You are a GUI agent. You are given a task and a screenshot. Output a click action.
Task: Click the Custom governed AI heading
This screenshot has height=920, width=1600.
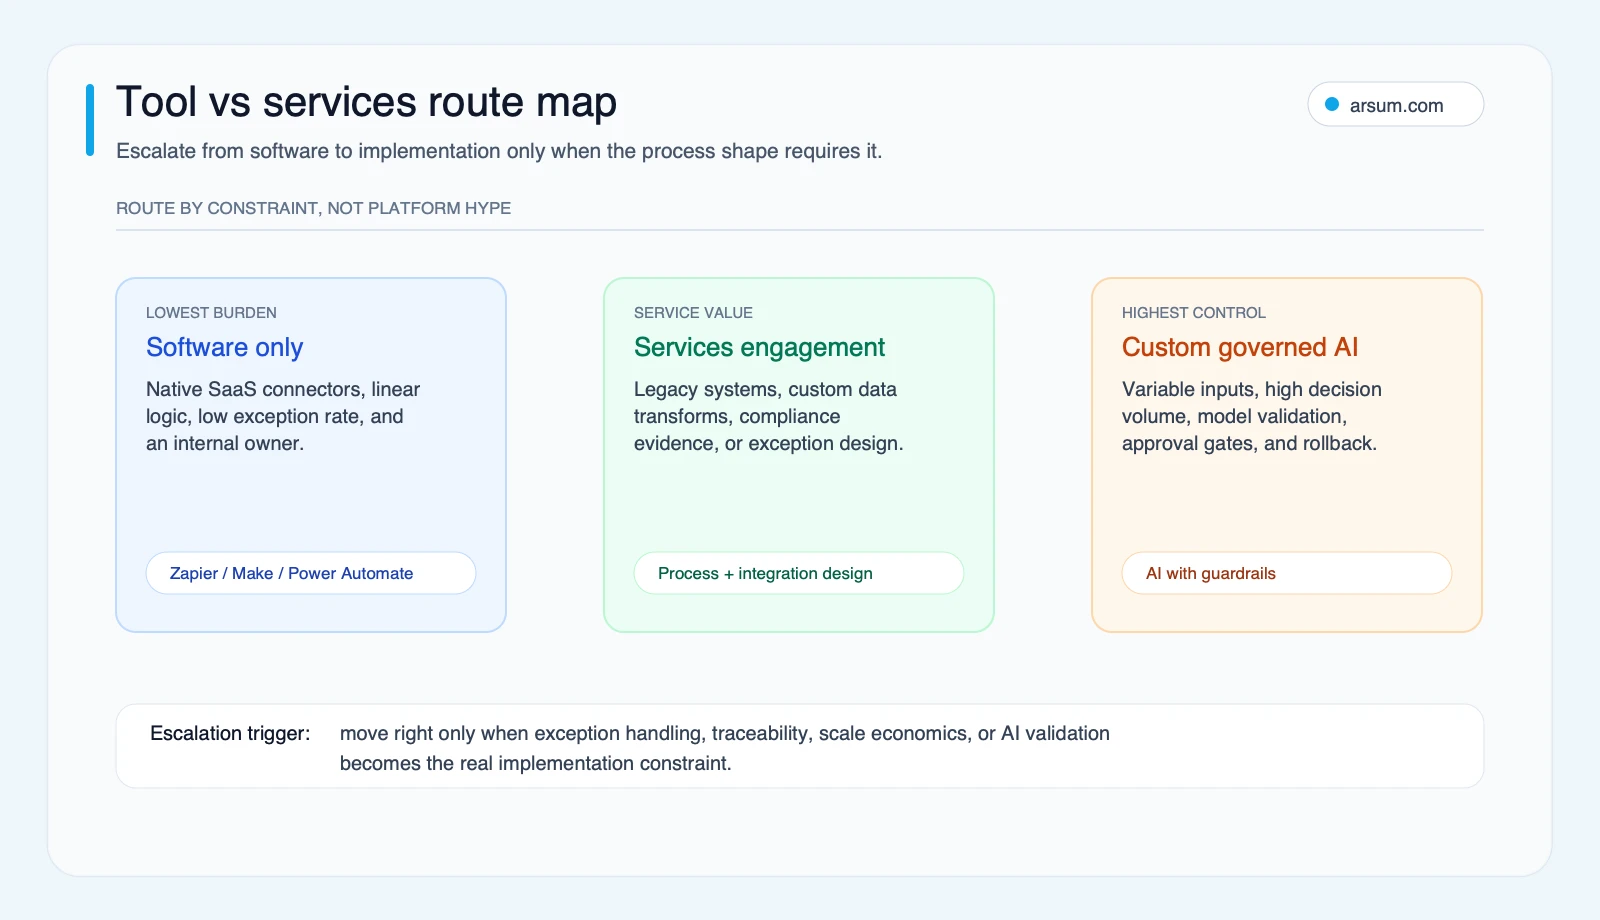coord(1240,347)
